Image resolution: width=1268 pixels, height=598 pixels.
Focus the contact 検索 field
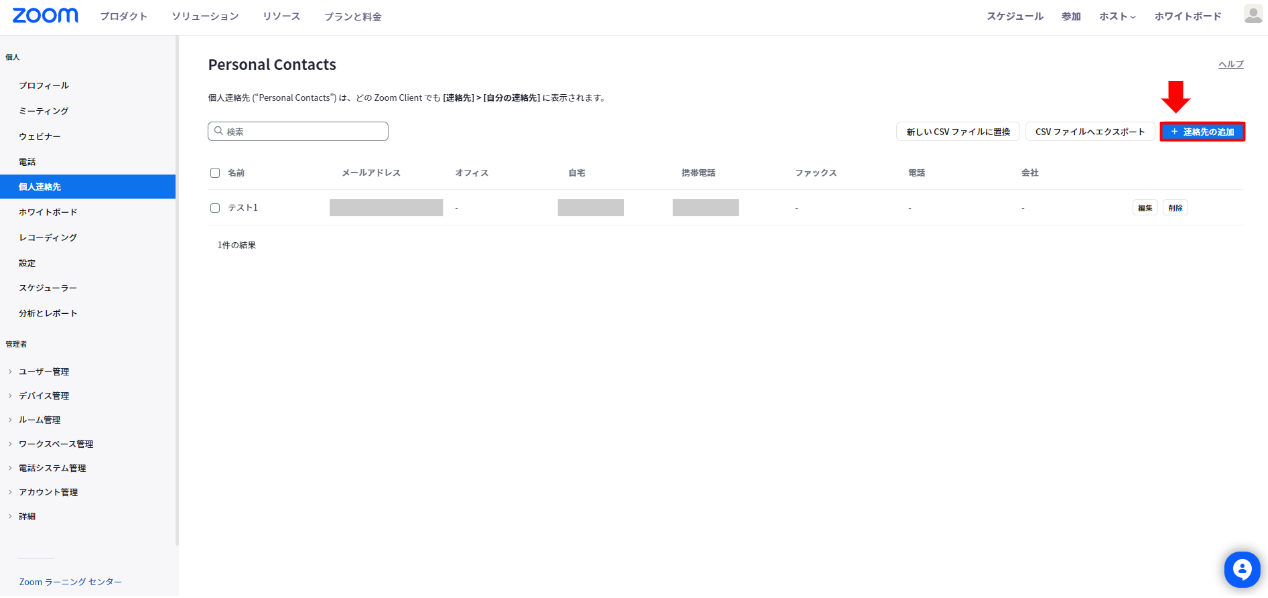(x=298, y=131)
